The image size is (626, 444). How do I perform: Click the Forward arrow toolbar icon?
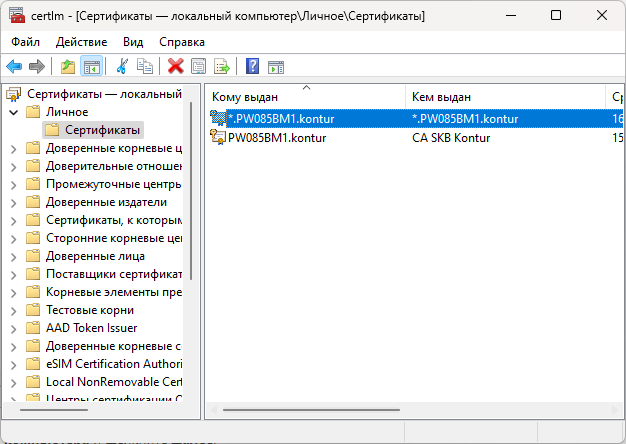coord(36,67)
